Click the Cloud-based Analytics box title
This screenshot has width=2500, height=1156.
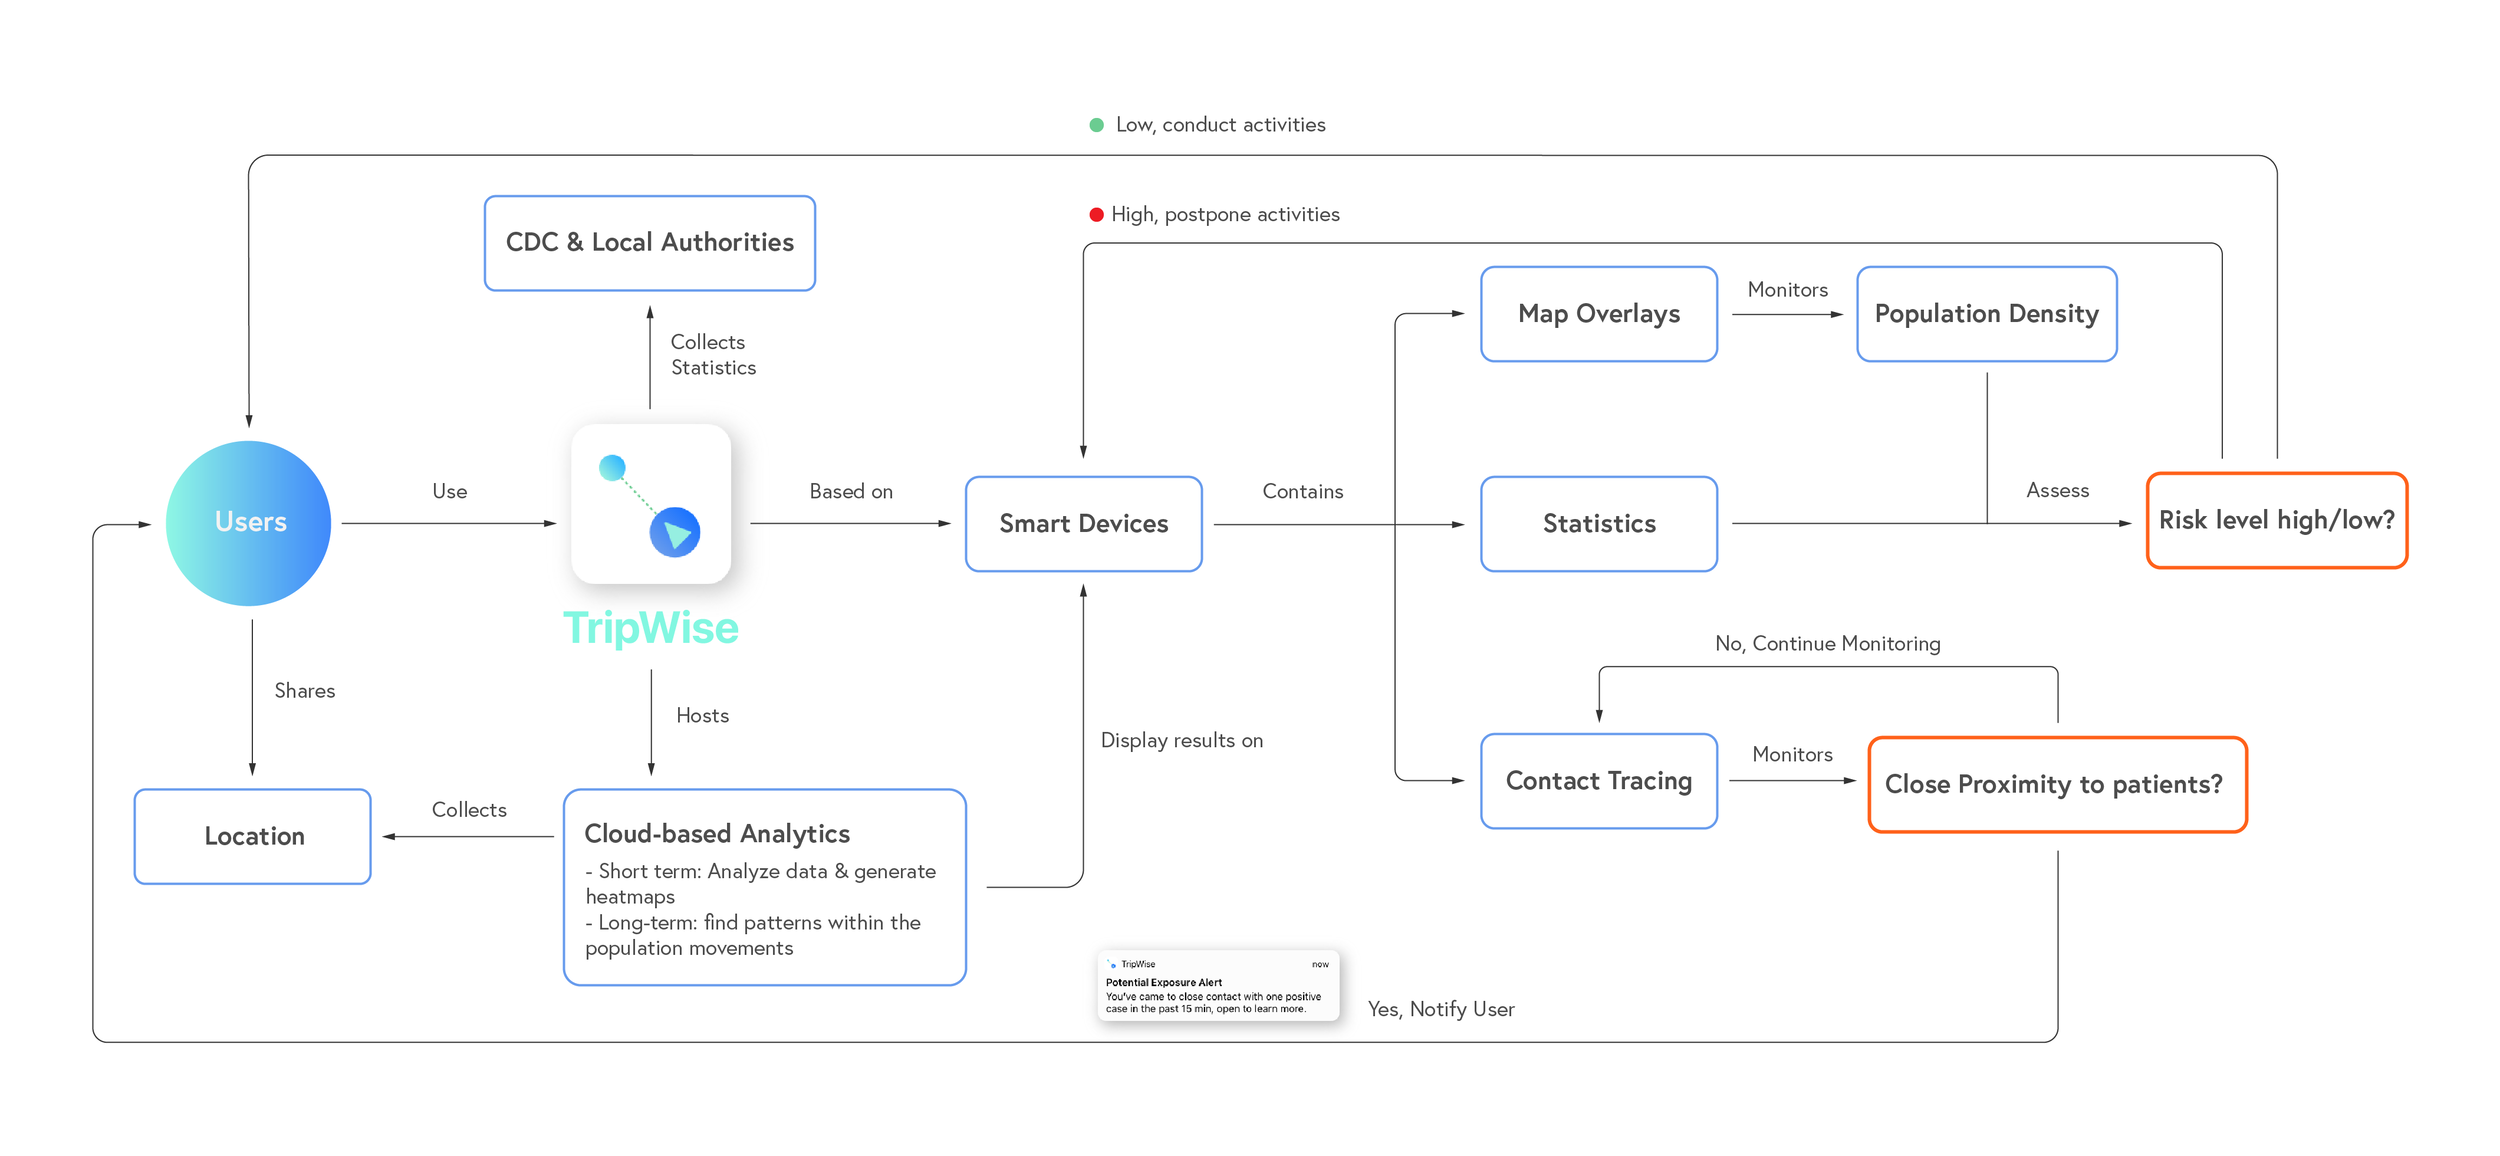(717, 834)
